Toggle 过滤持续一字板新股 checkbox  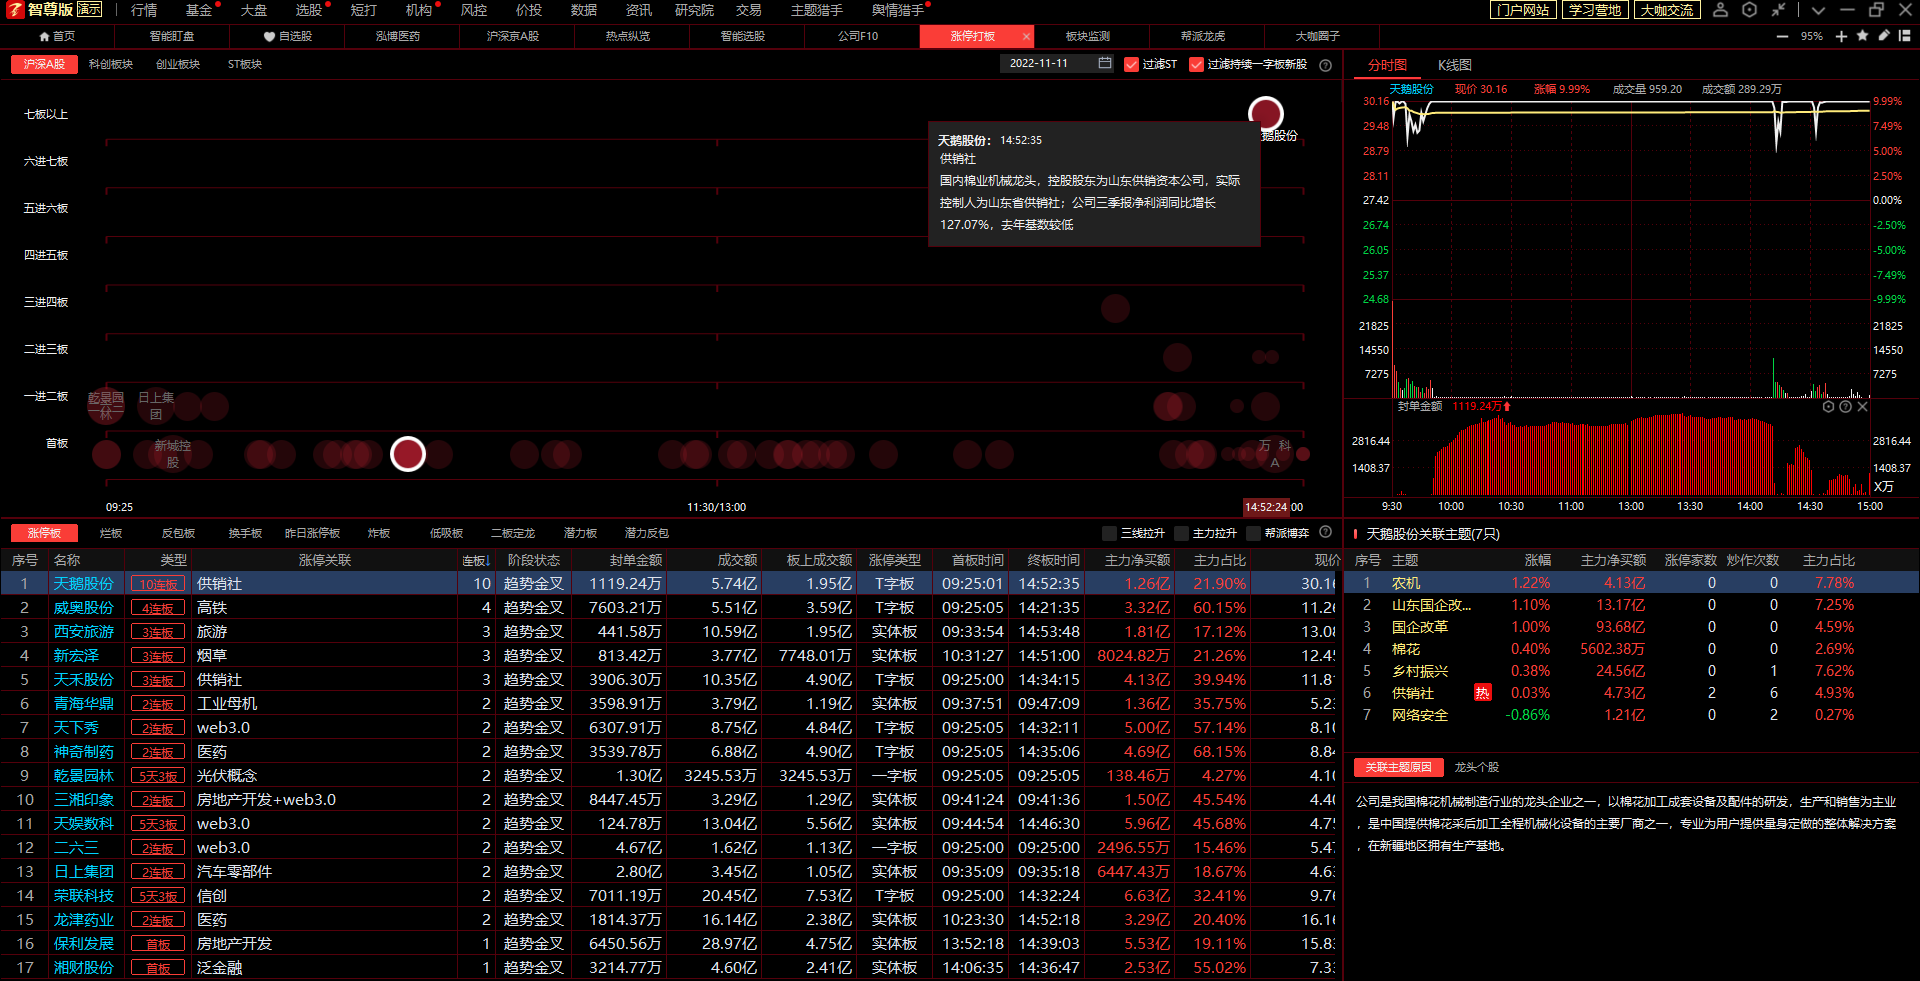[1196, 64]
